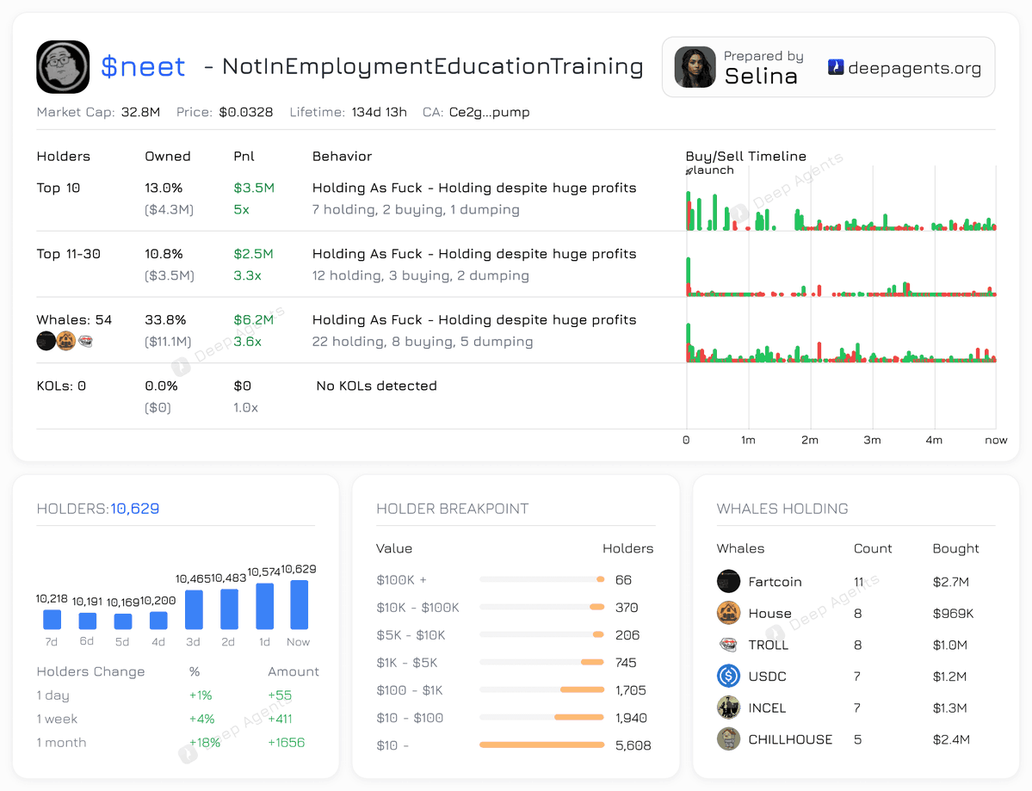Click the 1 week amount +411
The width and height of the screenshot is (1032, 791).
[280, 719]
